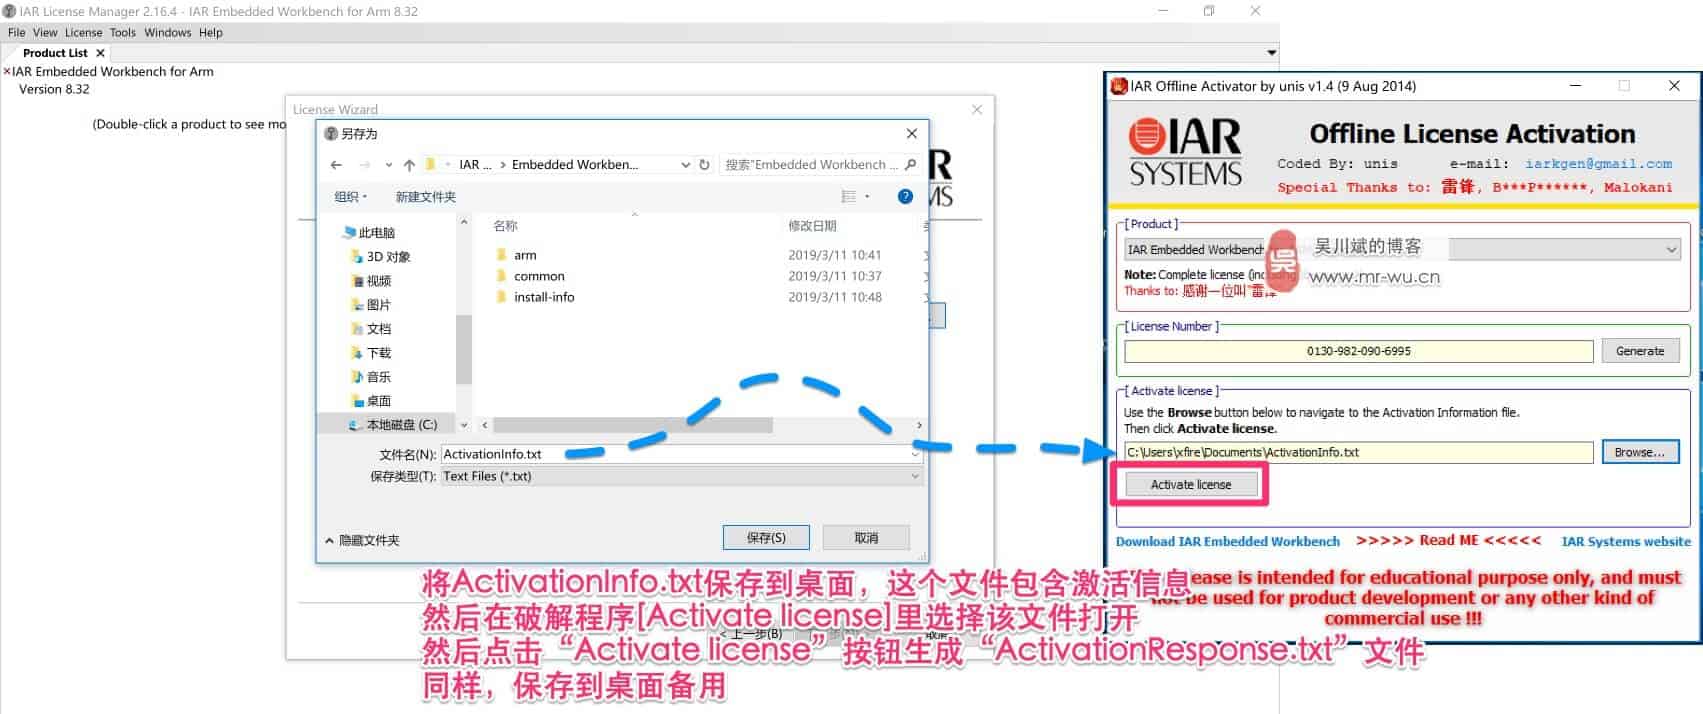Image resolution: width=1703 pixels, height=714 pixels.
Task: Click the 保存(S) button
Action: 766,538
